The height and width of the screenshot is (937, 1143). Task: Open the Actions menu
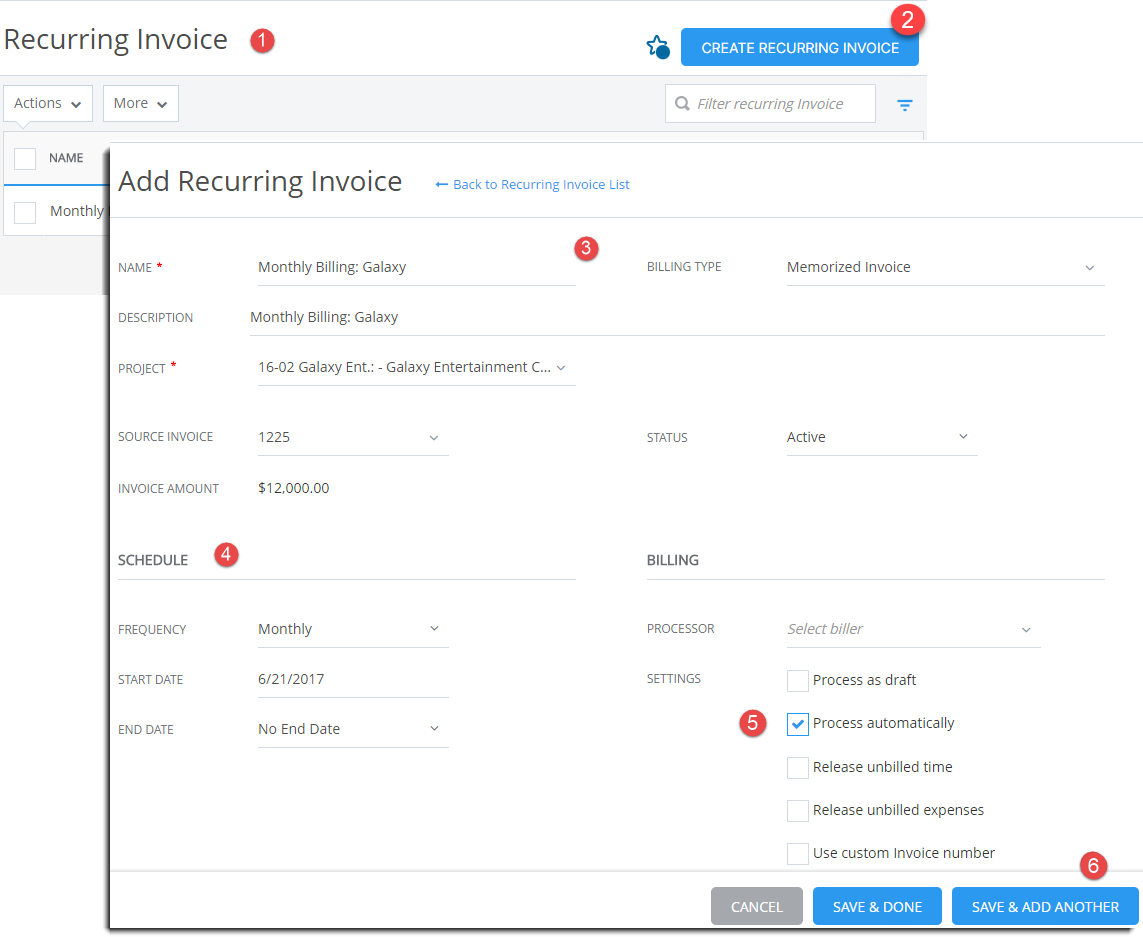[48, 103]
